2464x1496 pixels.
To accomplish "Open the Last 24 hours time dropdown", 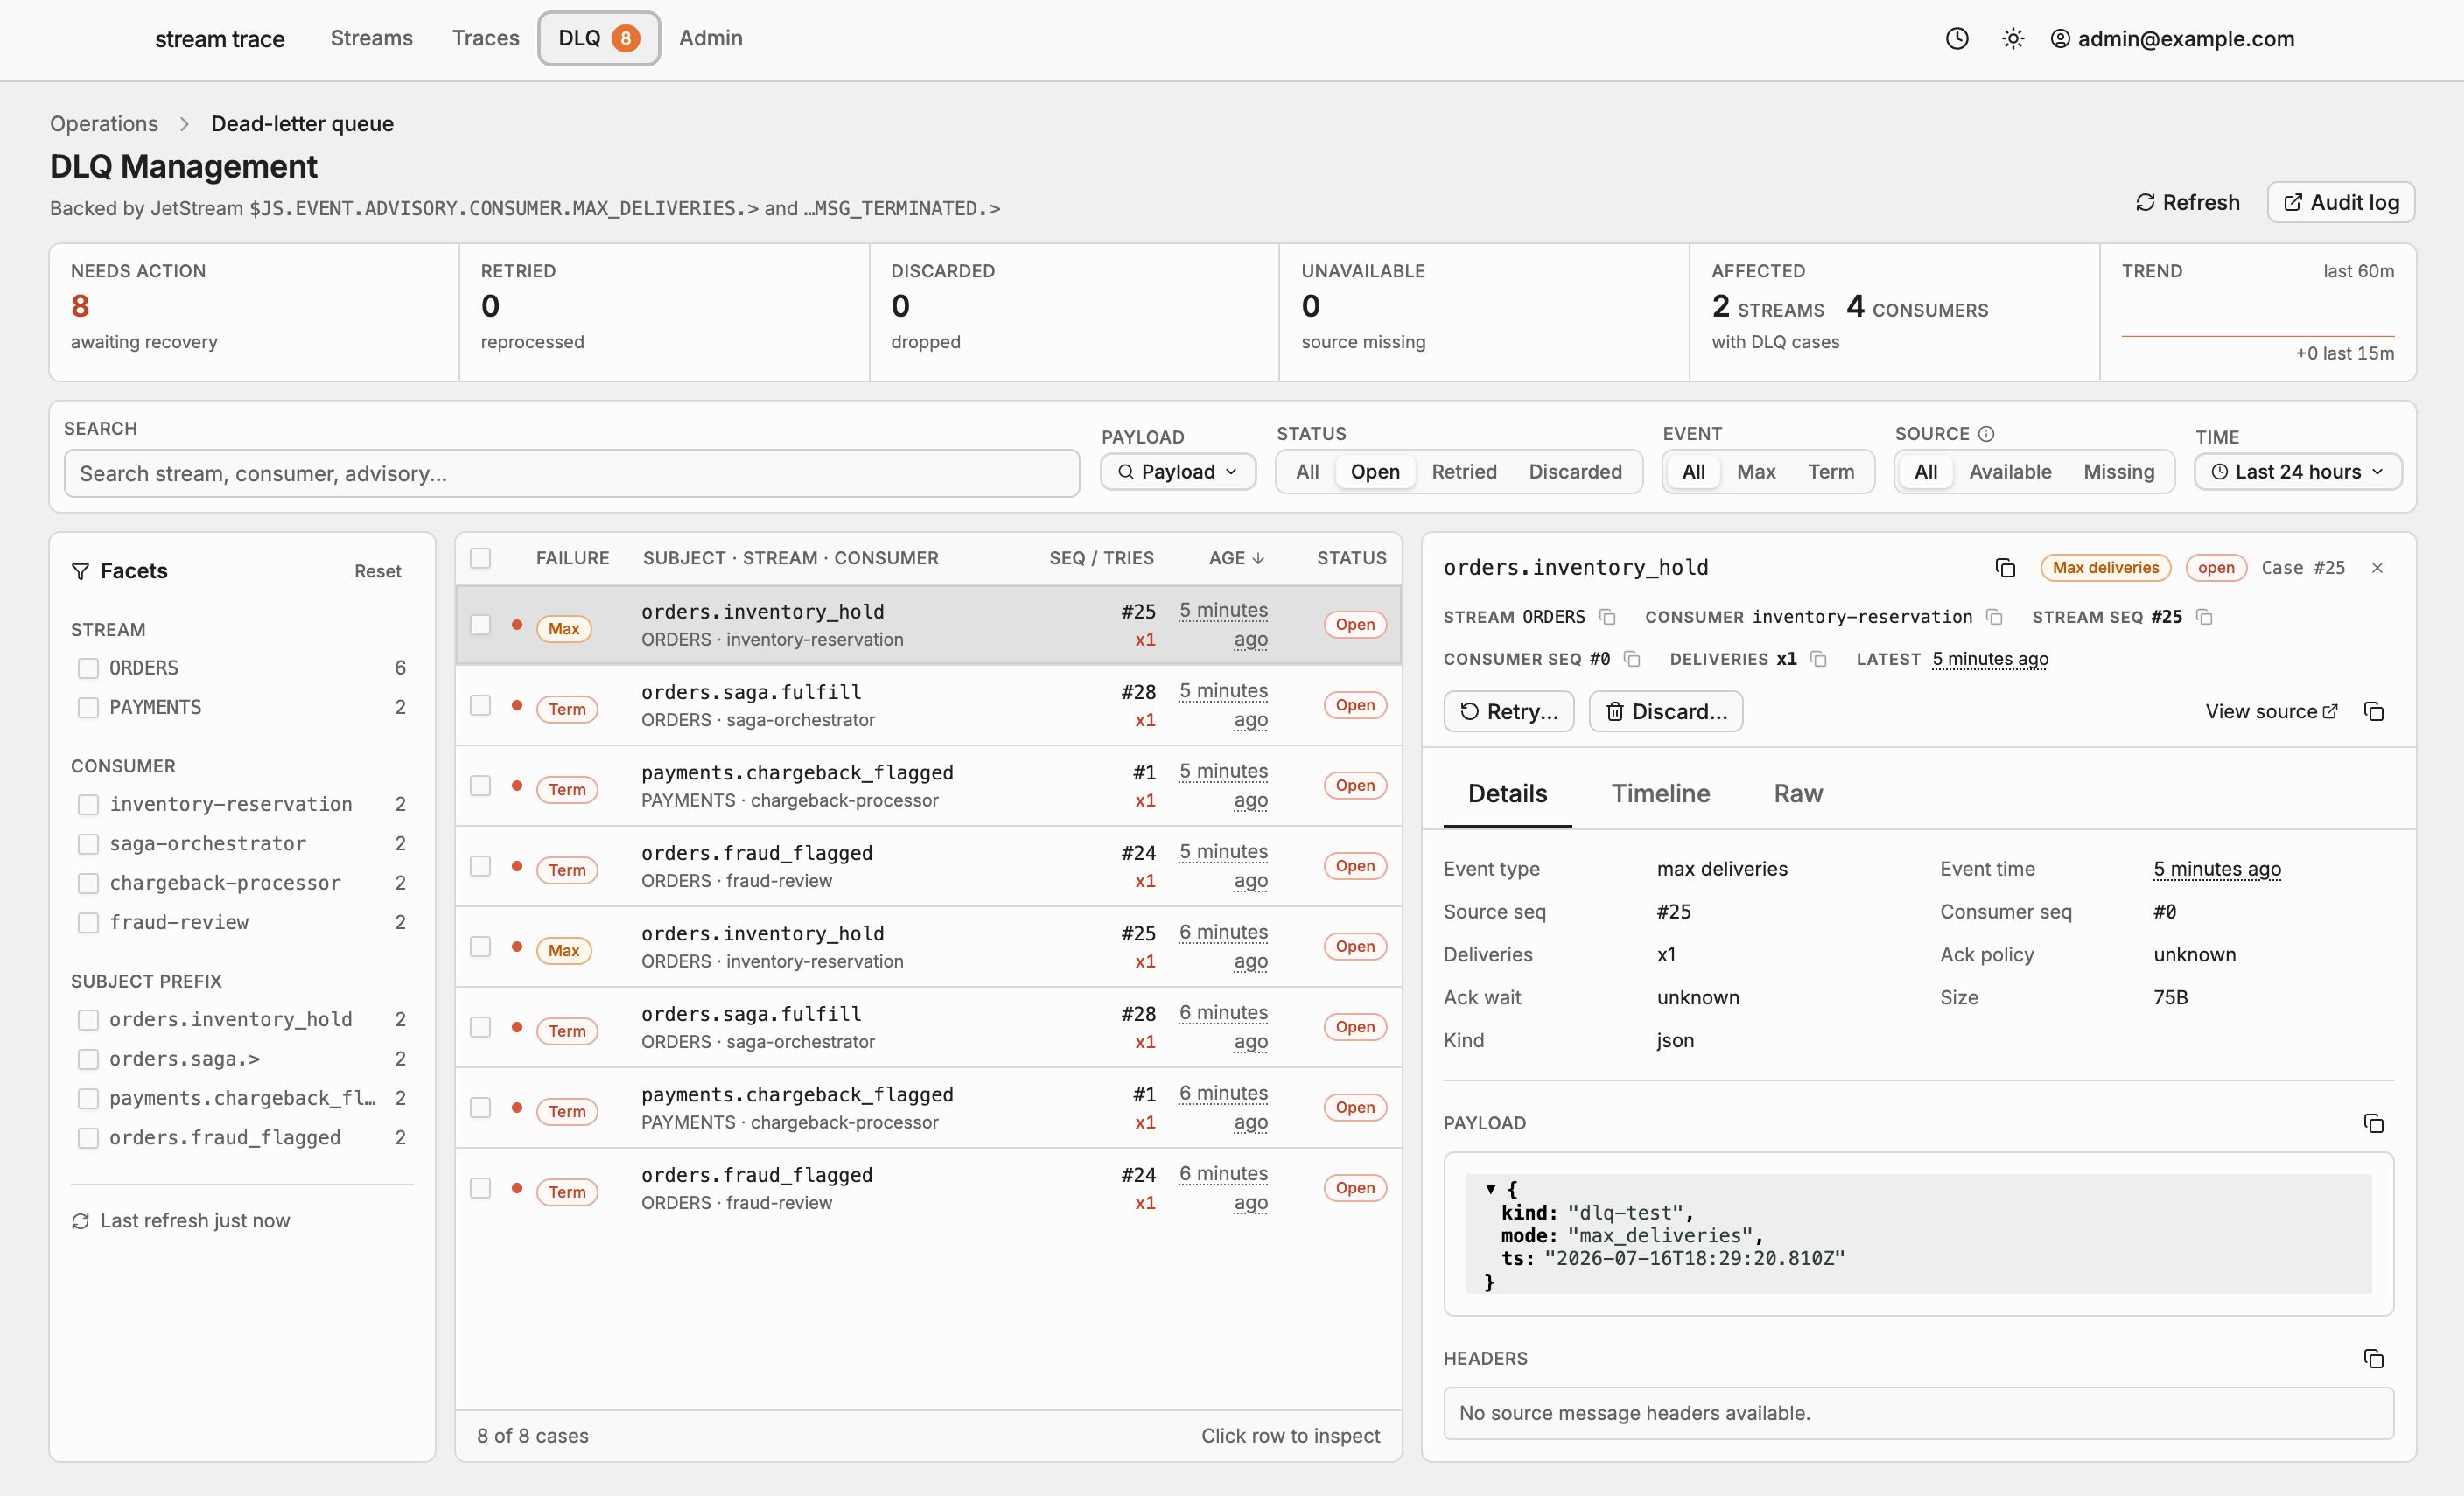I will (x=2298, y=472).
